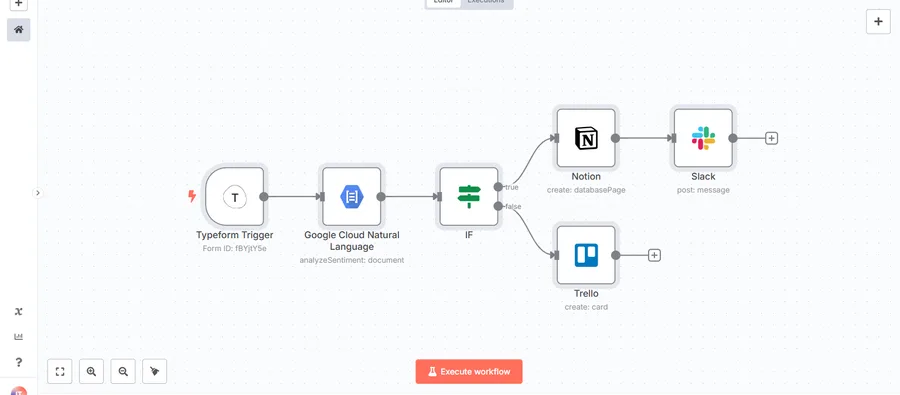This screenshot has width=900, height=395.
Task: Add a node after Slack
Action: point(771,138)
